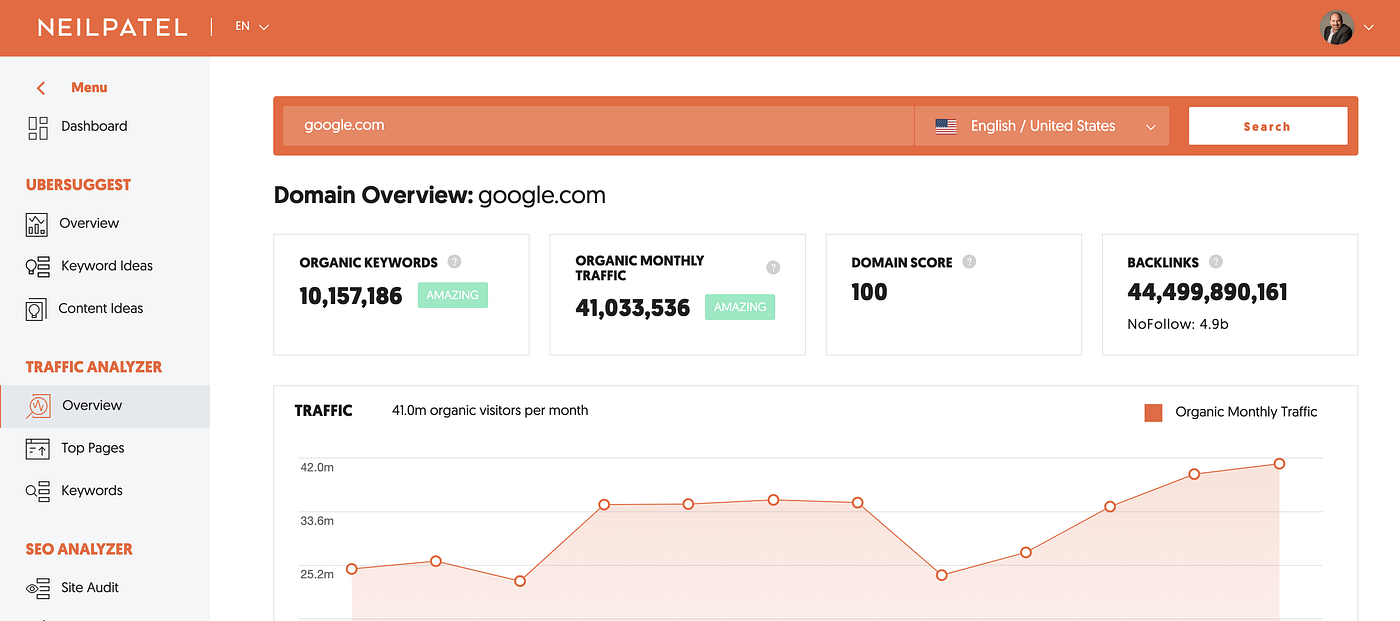Open Top Pages

(x=93, y=448)
